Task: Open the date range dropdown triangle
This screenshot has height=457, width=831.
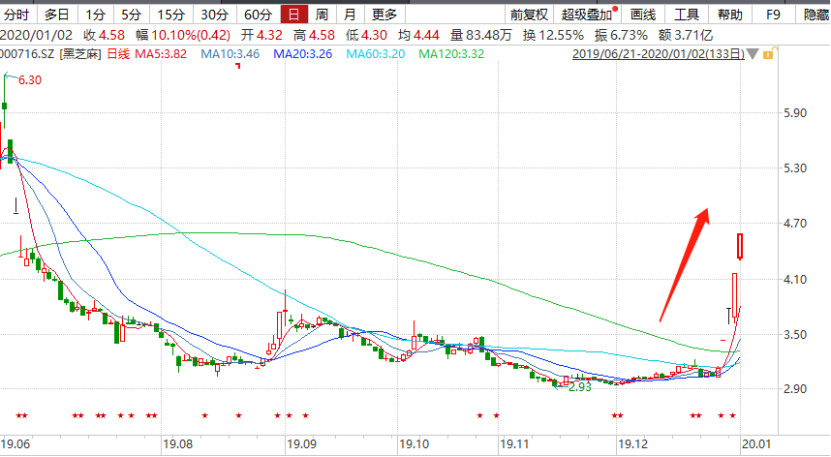Action: coord(753,54)
